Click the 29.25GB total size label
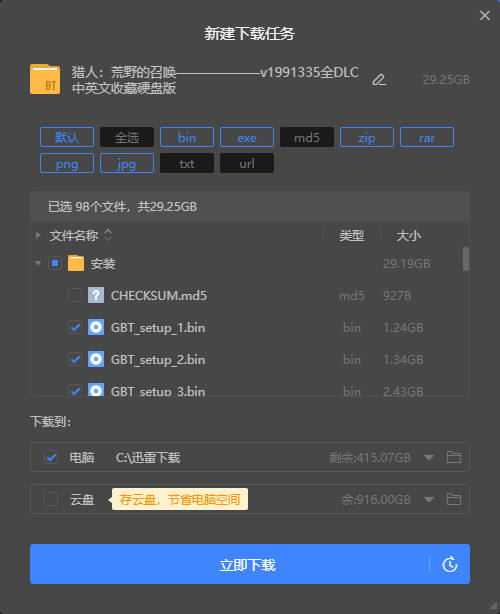This screenshot has width=500, height=614. (x=446, y=80)
